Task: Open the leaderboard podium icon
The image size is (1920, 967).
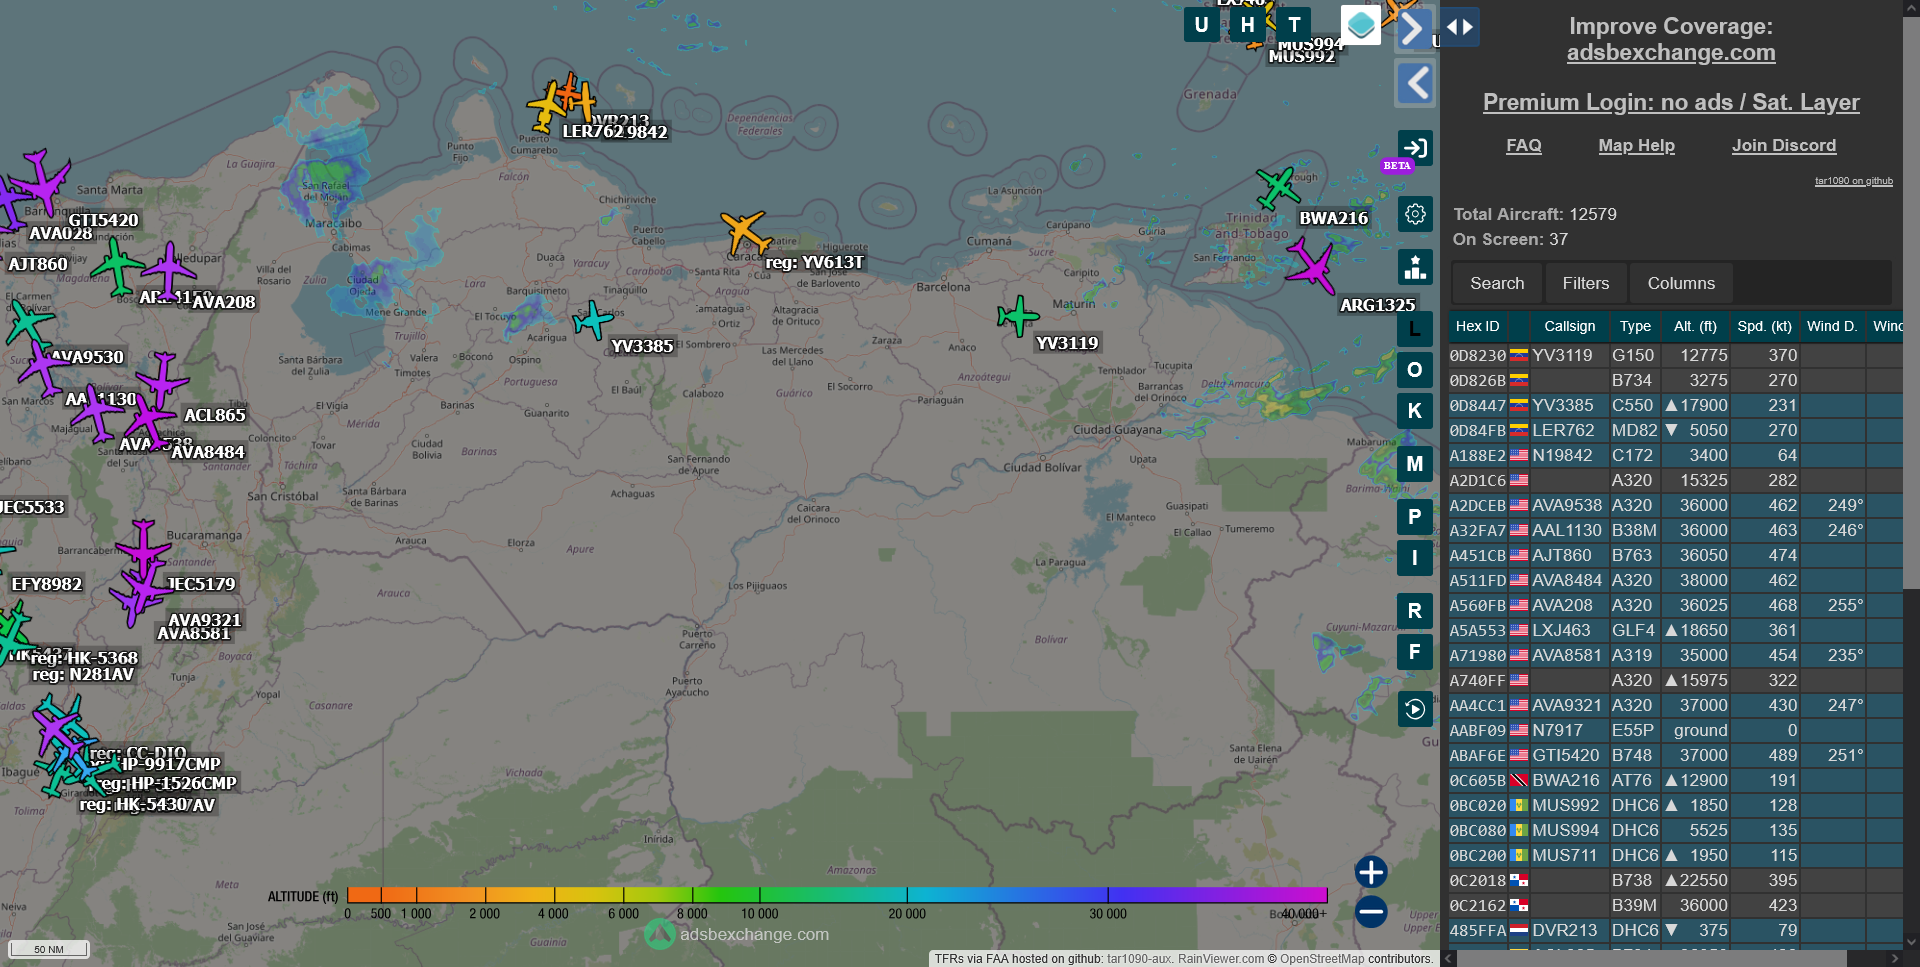Action: [x=1414, y=267]
